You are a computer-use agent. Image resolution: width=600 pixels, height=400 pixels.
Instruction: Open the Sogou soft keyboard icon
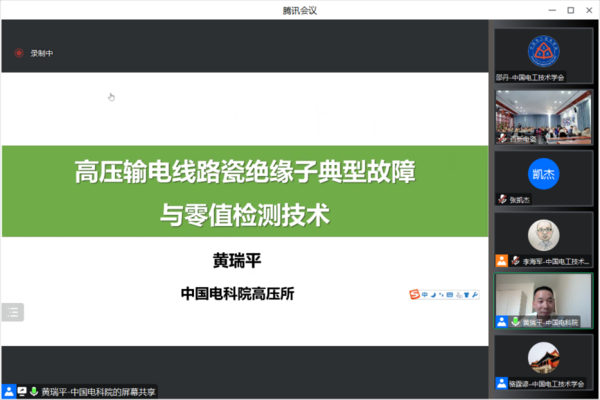click(x=450, y=294)
